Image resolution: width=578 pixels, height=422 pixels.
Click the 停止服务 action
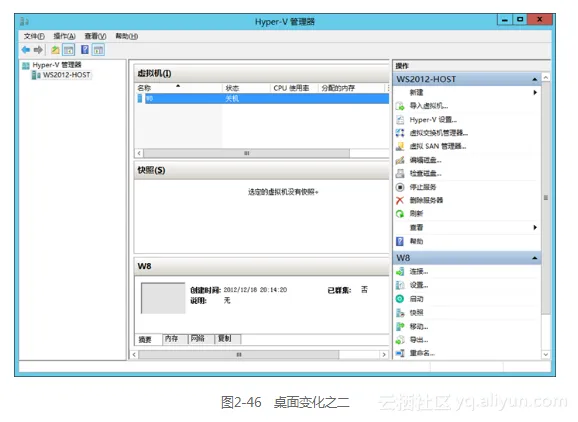[x=423, y=187]
